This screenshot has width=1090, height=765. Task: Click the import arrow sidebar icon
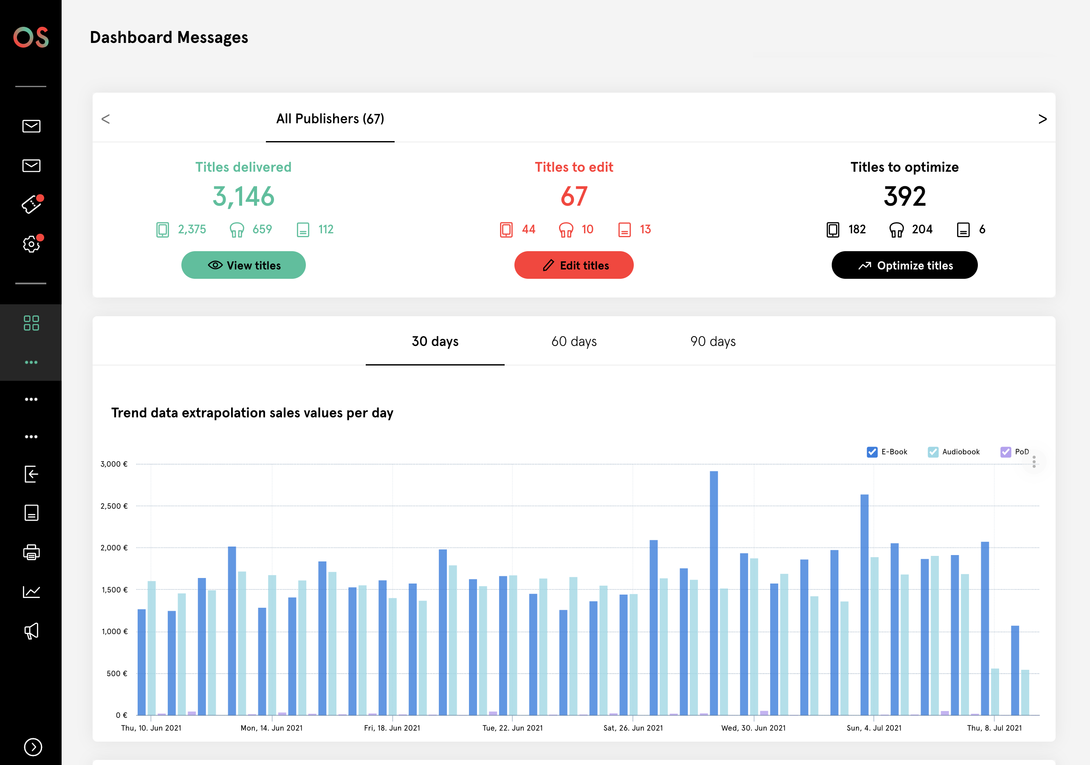click(31, 474)
